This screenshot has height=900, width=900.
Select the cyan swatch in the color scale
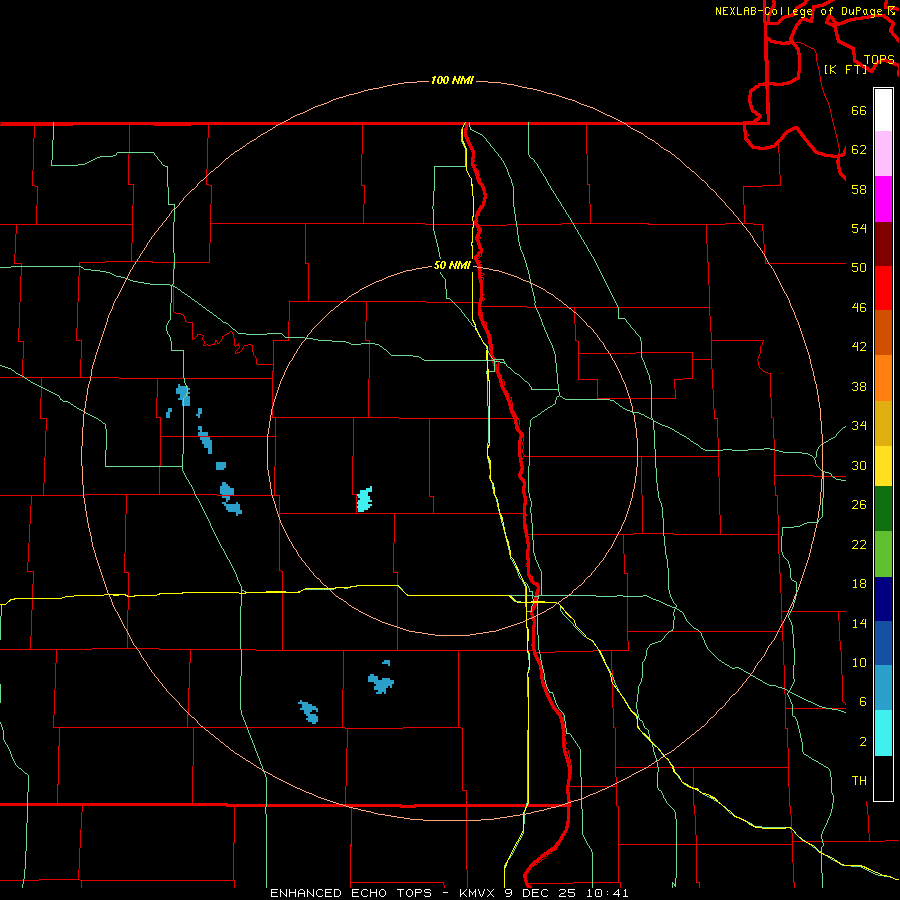(883, 733)
